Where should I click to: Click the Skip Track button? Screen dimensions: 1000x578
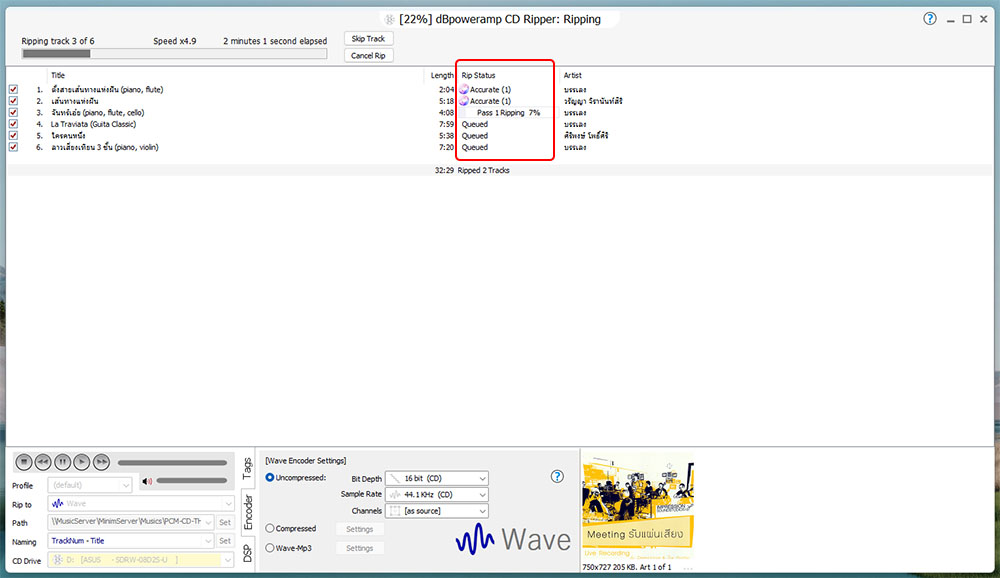[368, 39]
